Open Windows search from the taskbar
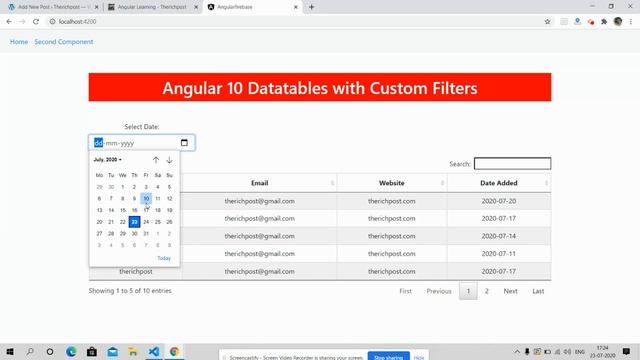 pos(30,351)
